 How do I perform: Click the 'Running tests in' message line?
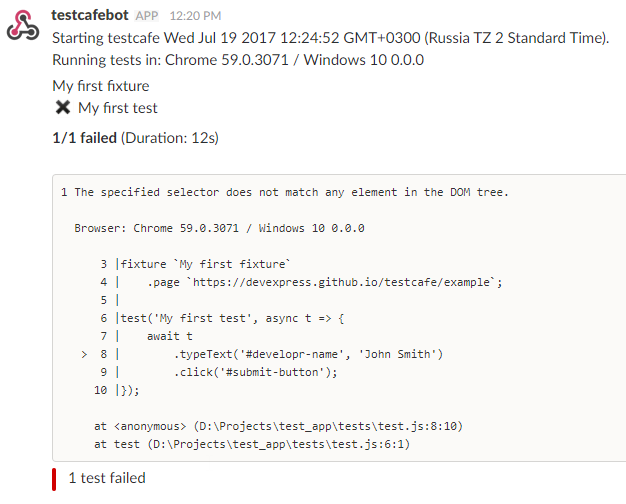point(238,60)
